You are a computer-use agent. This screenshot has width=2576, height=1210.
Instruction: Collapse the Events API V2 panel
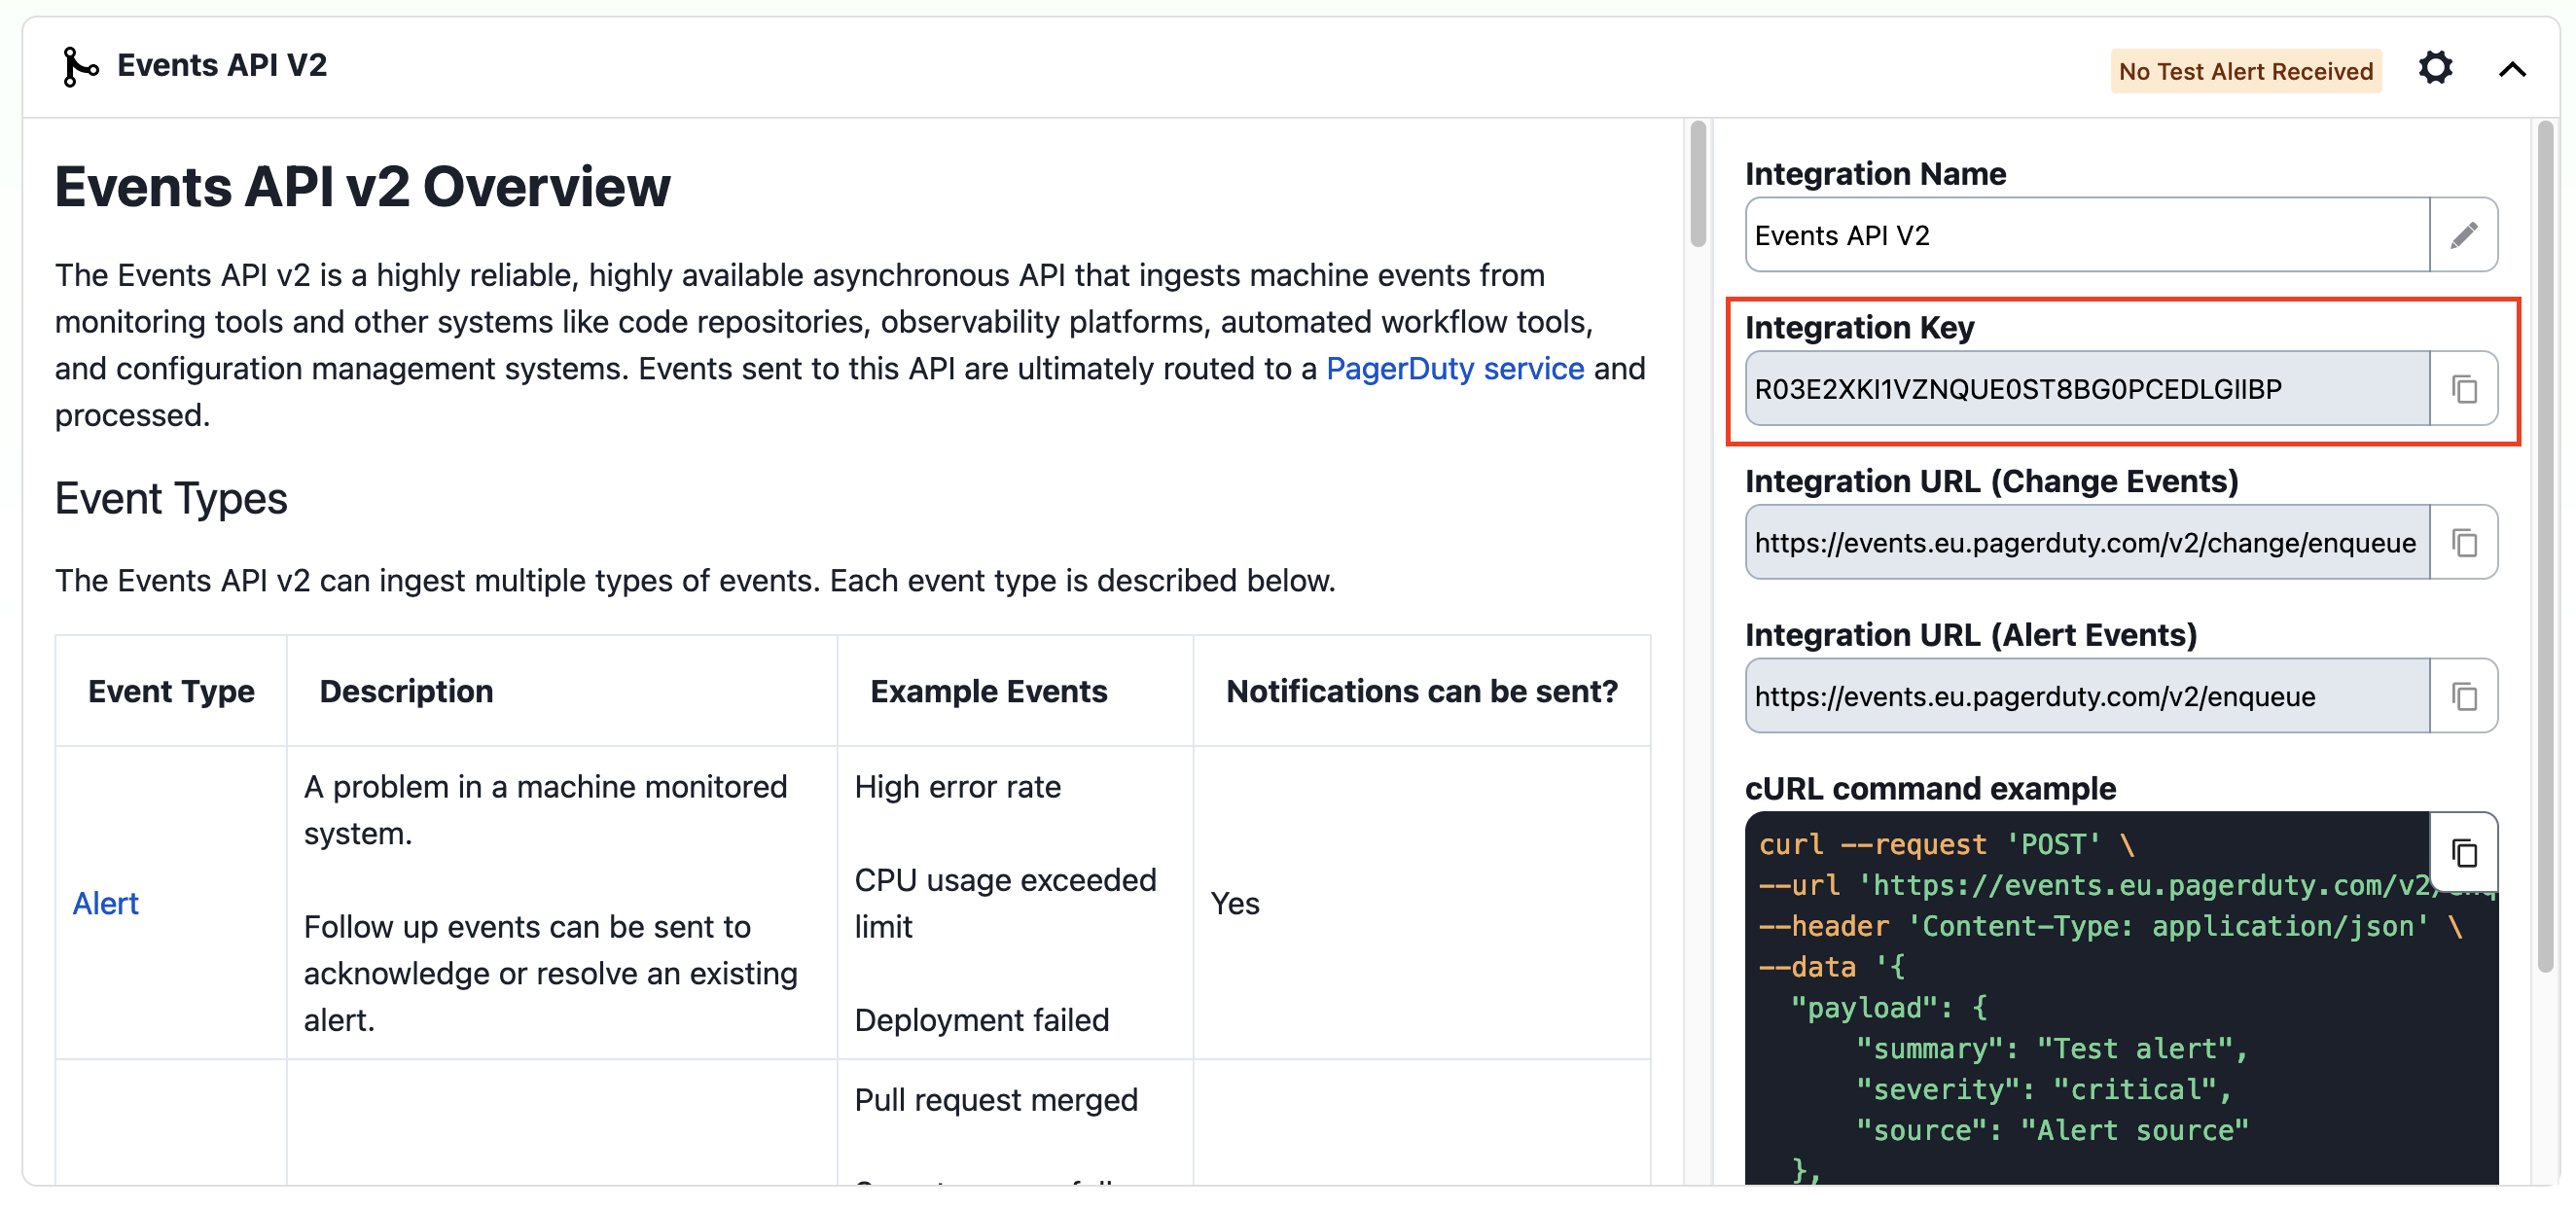click(x=2512, y=69)
